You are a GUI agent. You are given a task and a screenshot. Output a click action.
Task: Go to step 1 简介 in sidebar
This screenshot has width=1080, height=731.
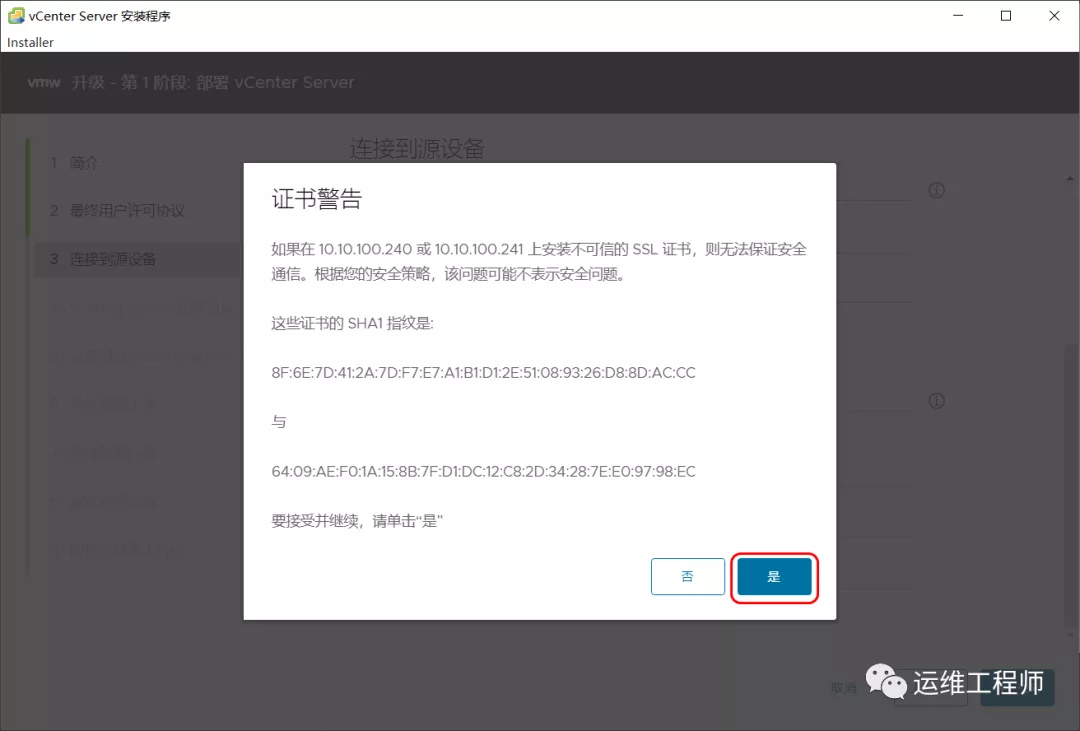coord(84,163)
